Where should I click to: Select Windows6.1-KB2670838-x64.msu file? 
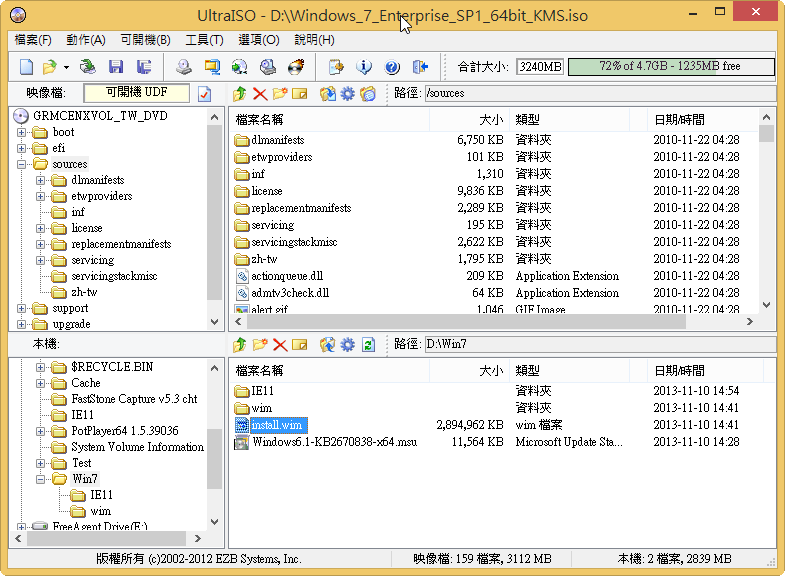(334, 442)
